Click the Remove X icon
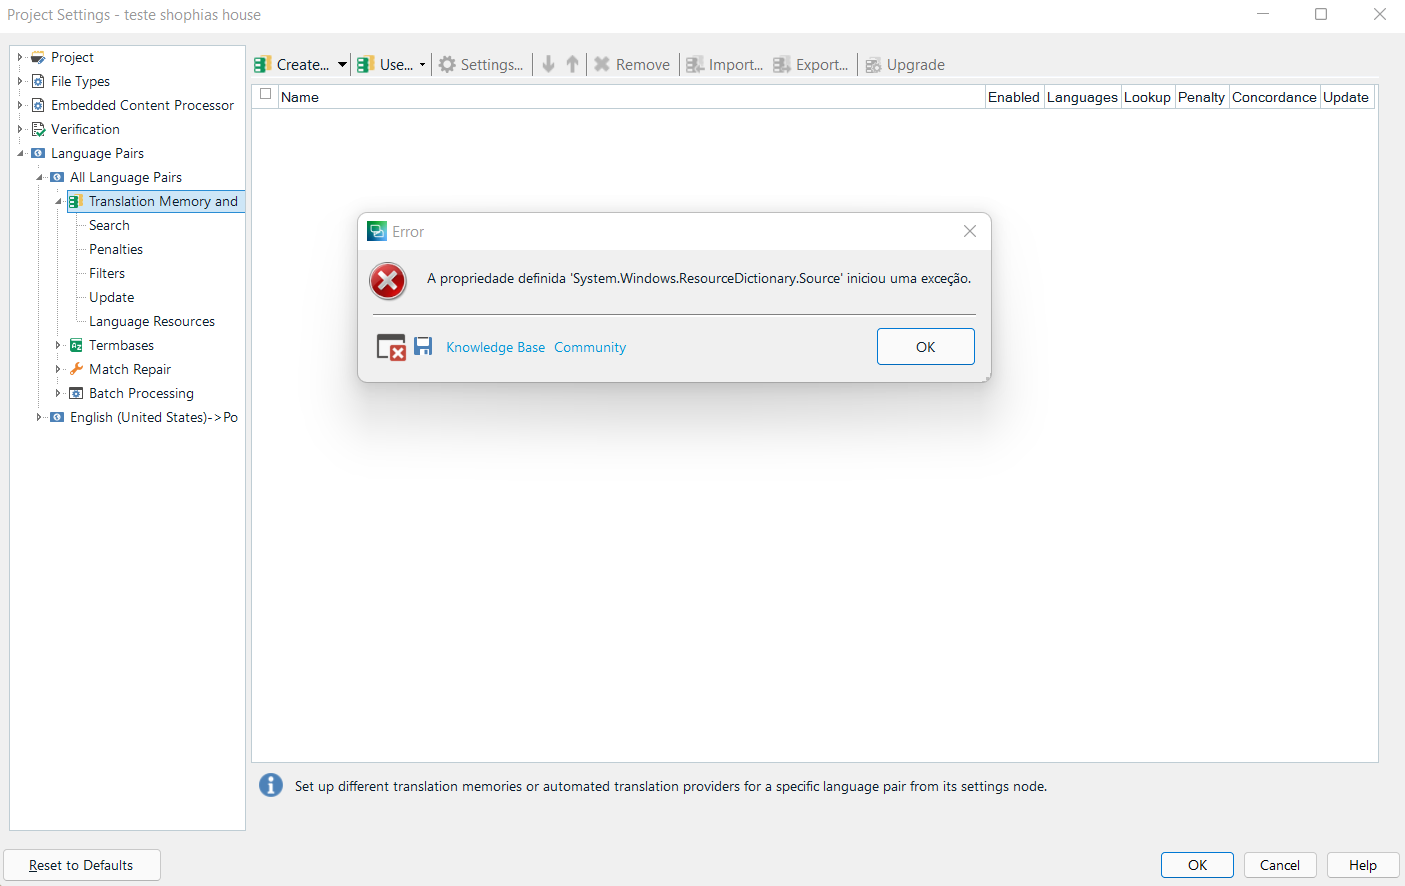 (x=602, y=64)
